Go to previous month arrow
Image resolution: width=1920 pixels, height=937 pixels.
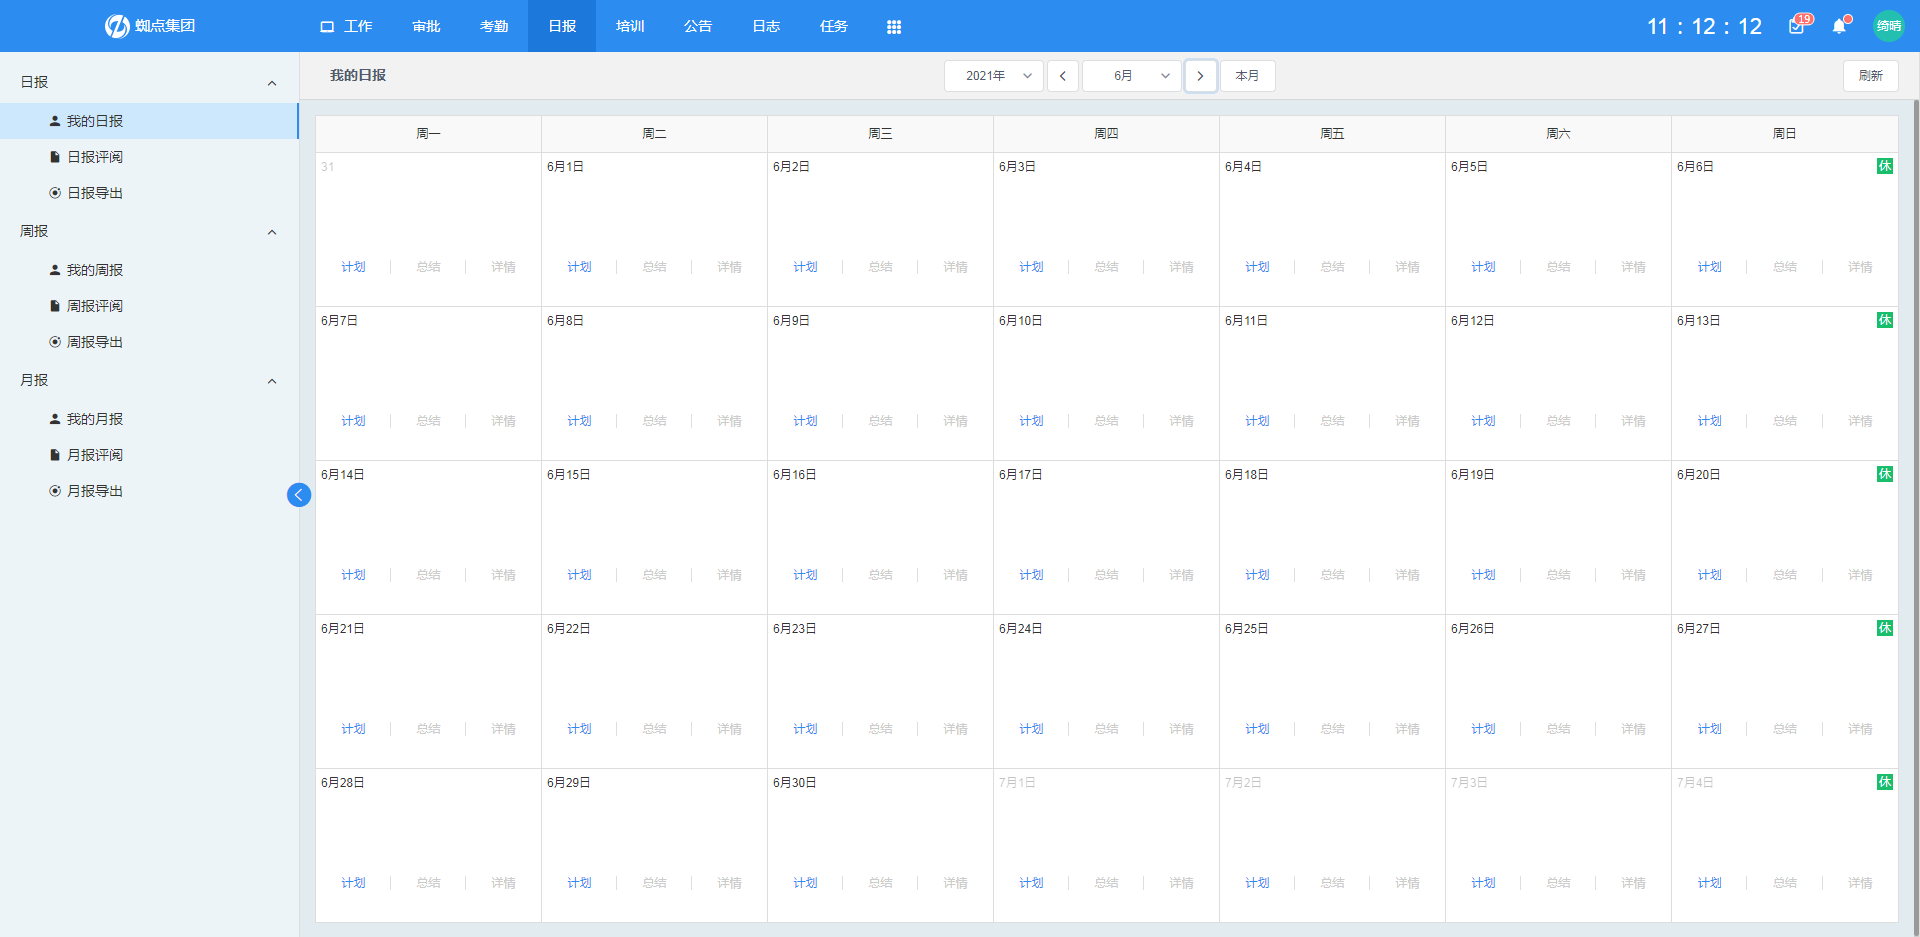[x=1062, y=76]
